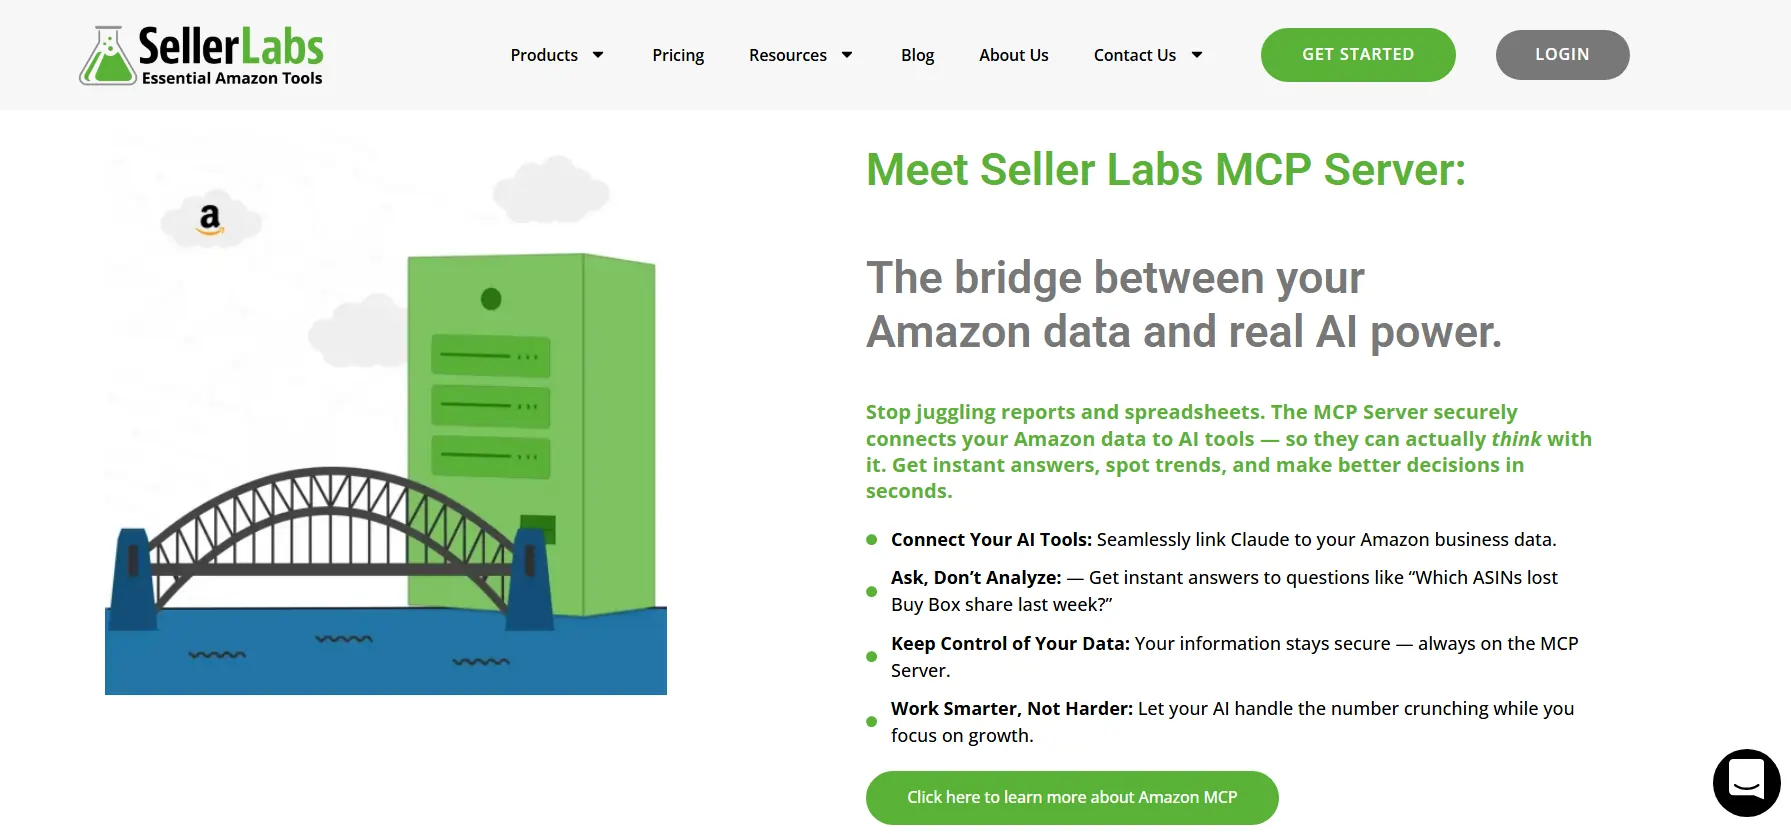The image size is (1791, 834).
Task: Click the GET STARTED button
Action: [1358, 55]
